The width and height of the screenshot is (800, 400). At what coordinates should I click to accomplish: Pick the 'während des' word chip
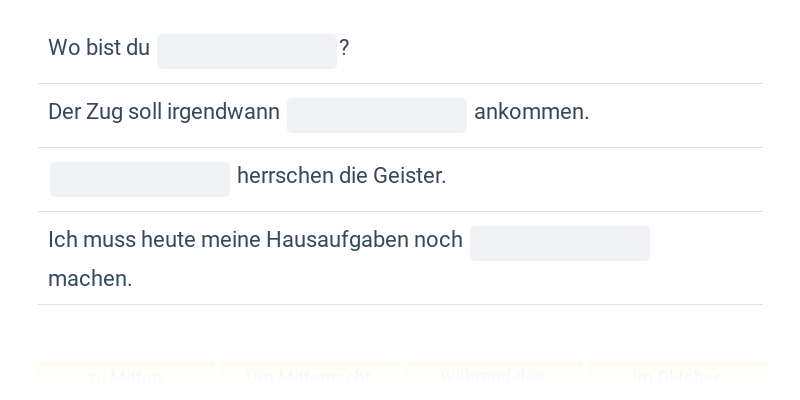coord(493,378)
